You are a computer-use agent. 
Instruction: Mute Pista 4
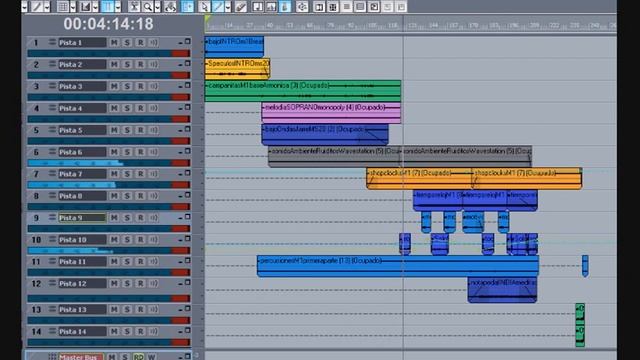[x=114, y=108]
